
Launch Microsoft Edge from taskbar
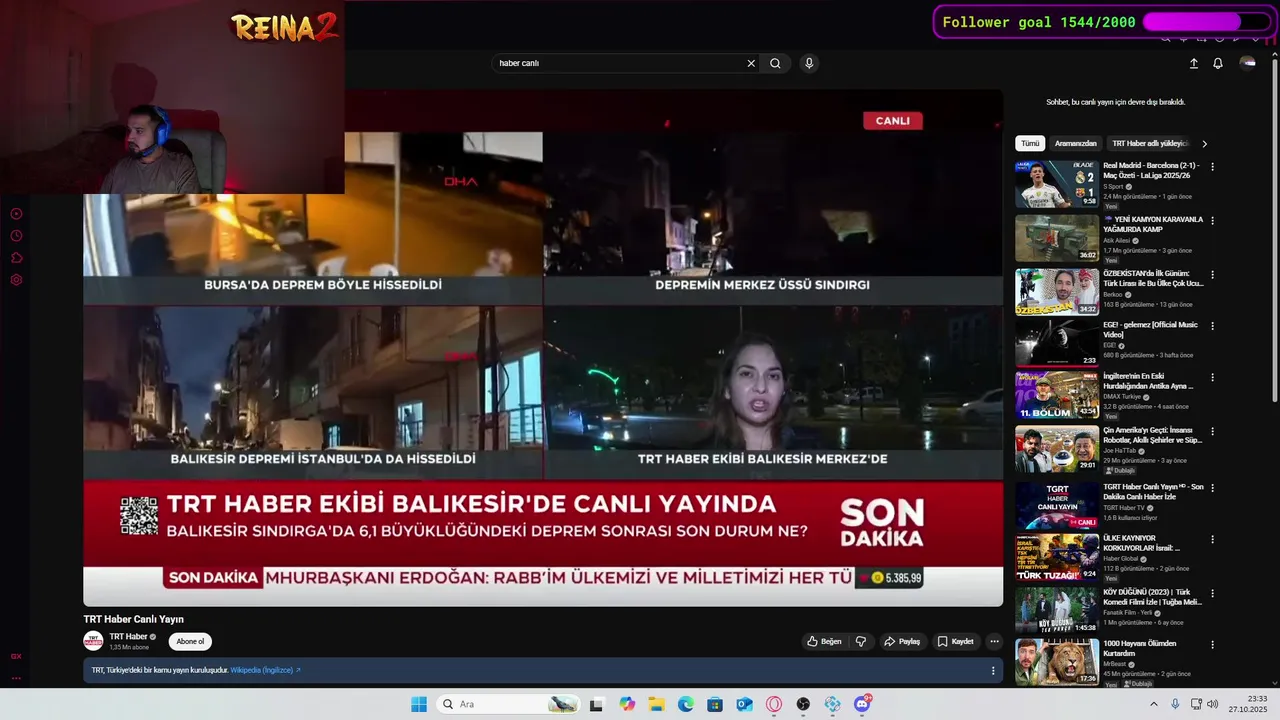click(686, 704)
